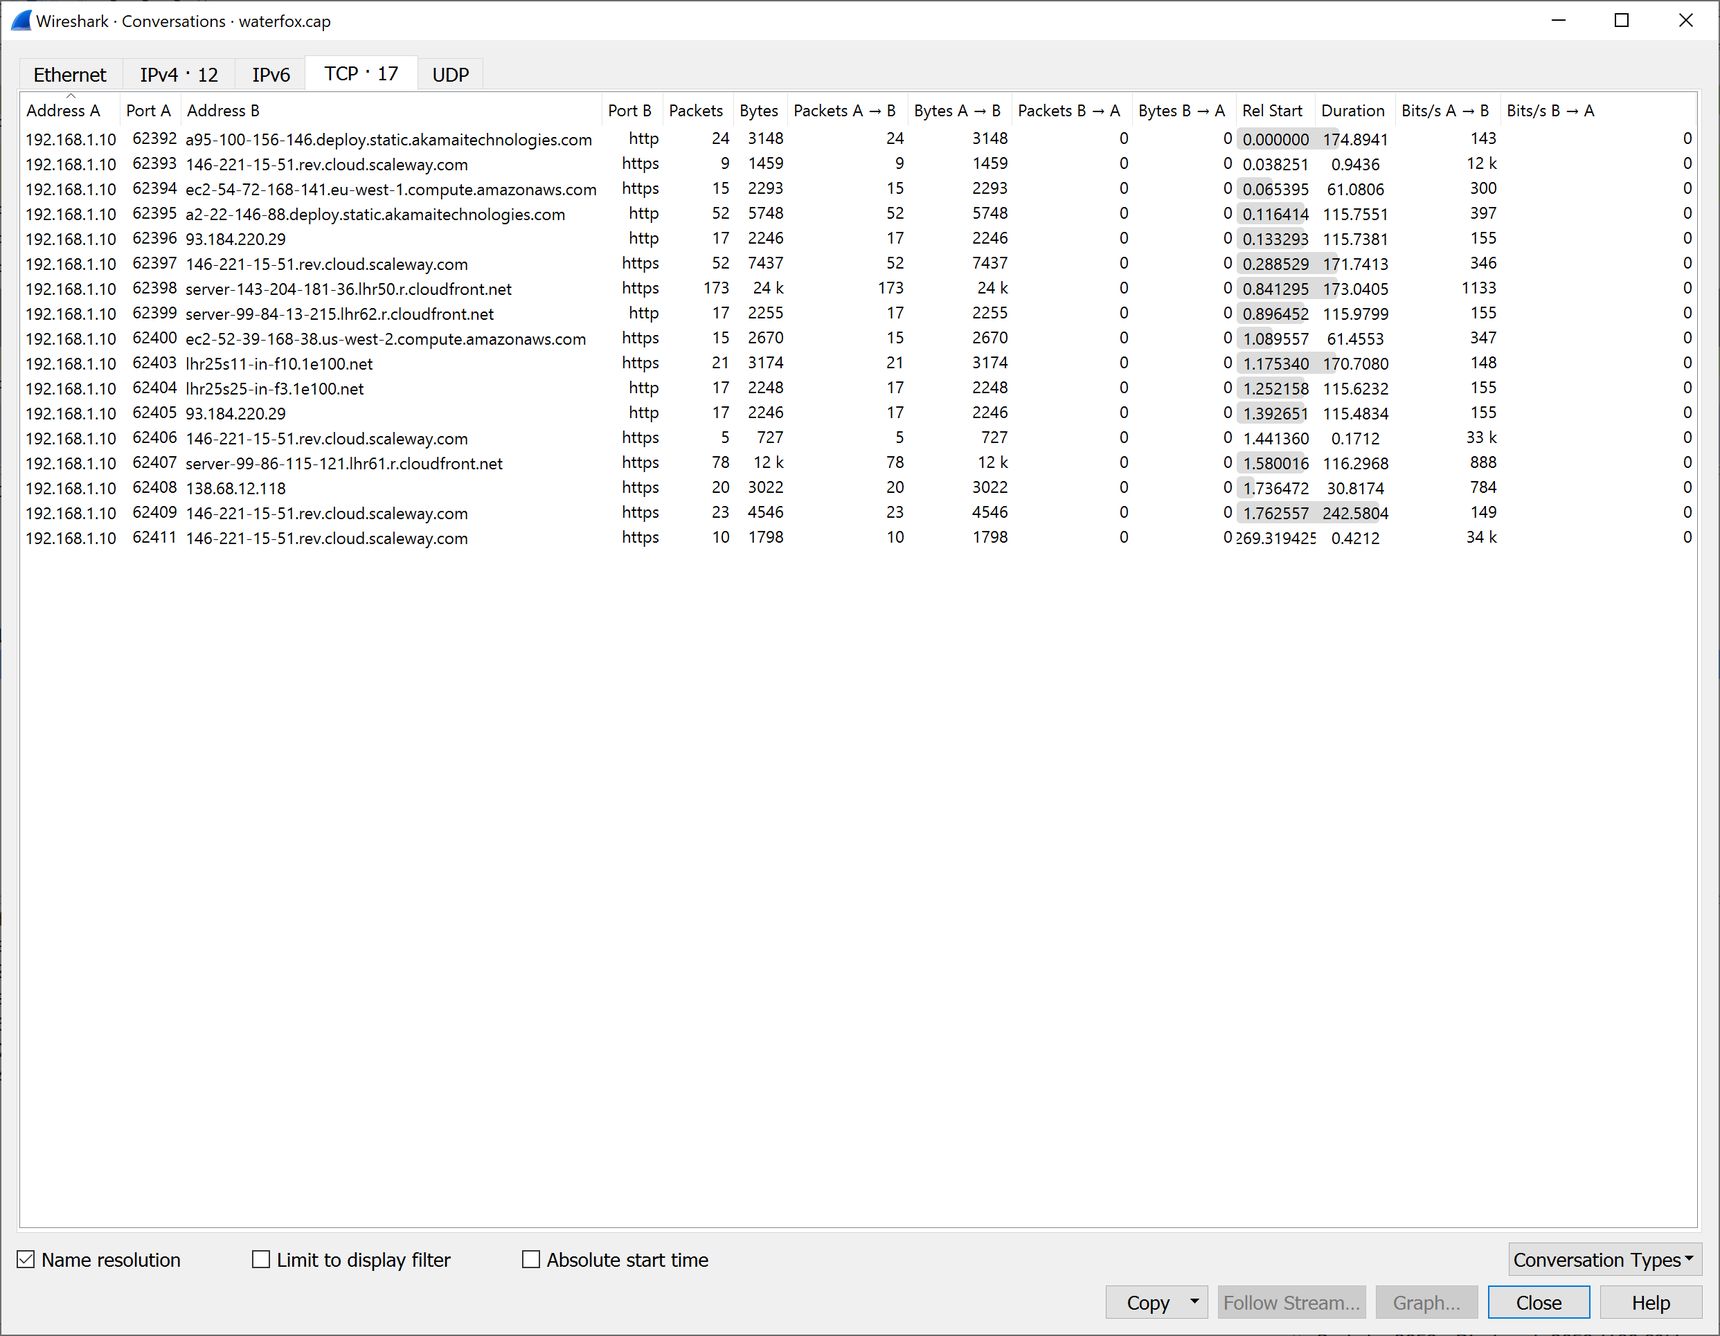Open the Copy button dropdown arrow
This screenshot has height=1336, width=1720.
(x=1195, y=1302)
